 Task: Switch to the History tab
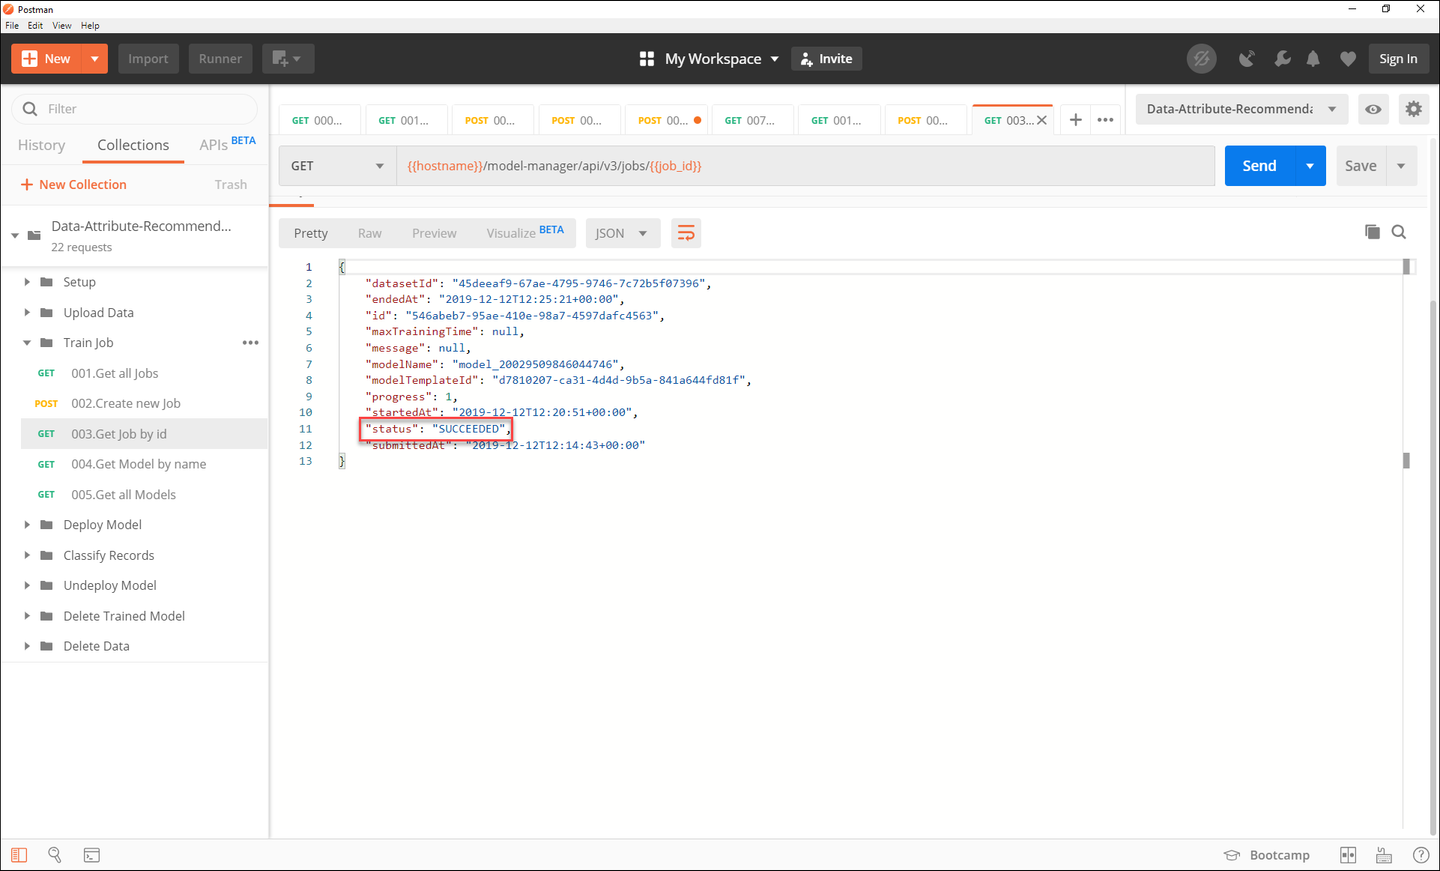click(42, 145)
